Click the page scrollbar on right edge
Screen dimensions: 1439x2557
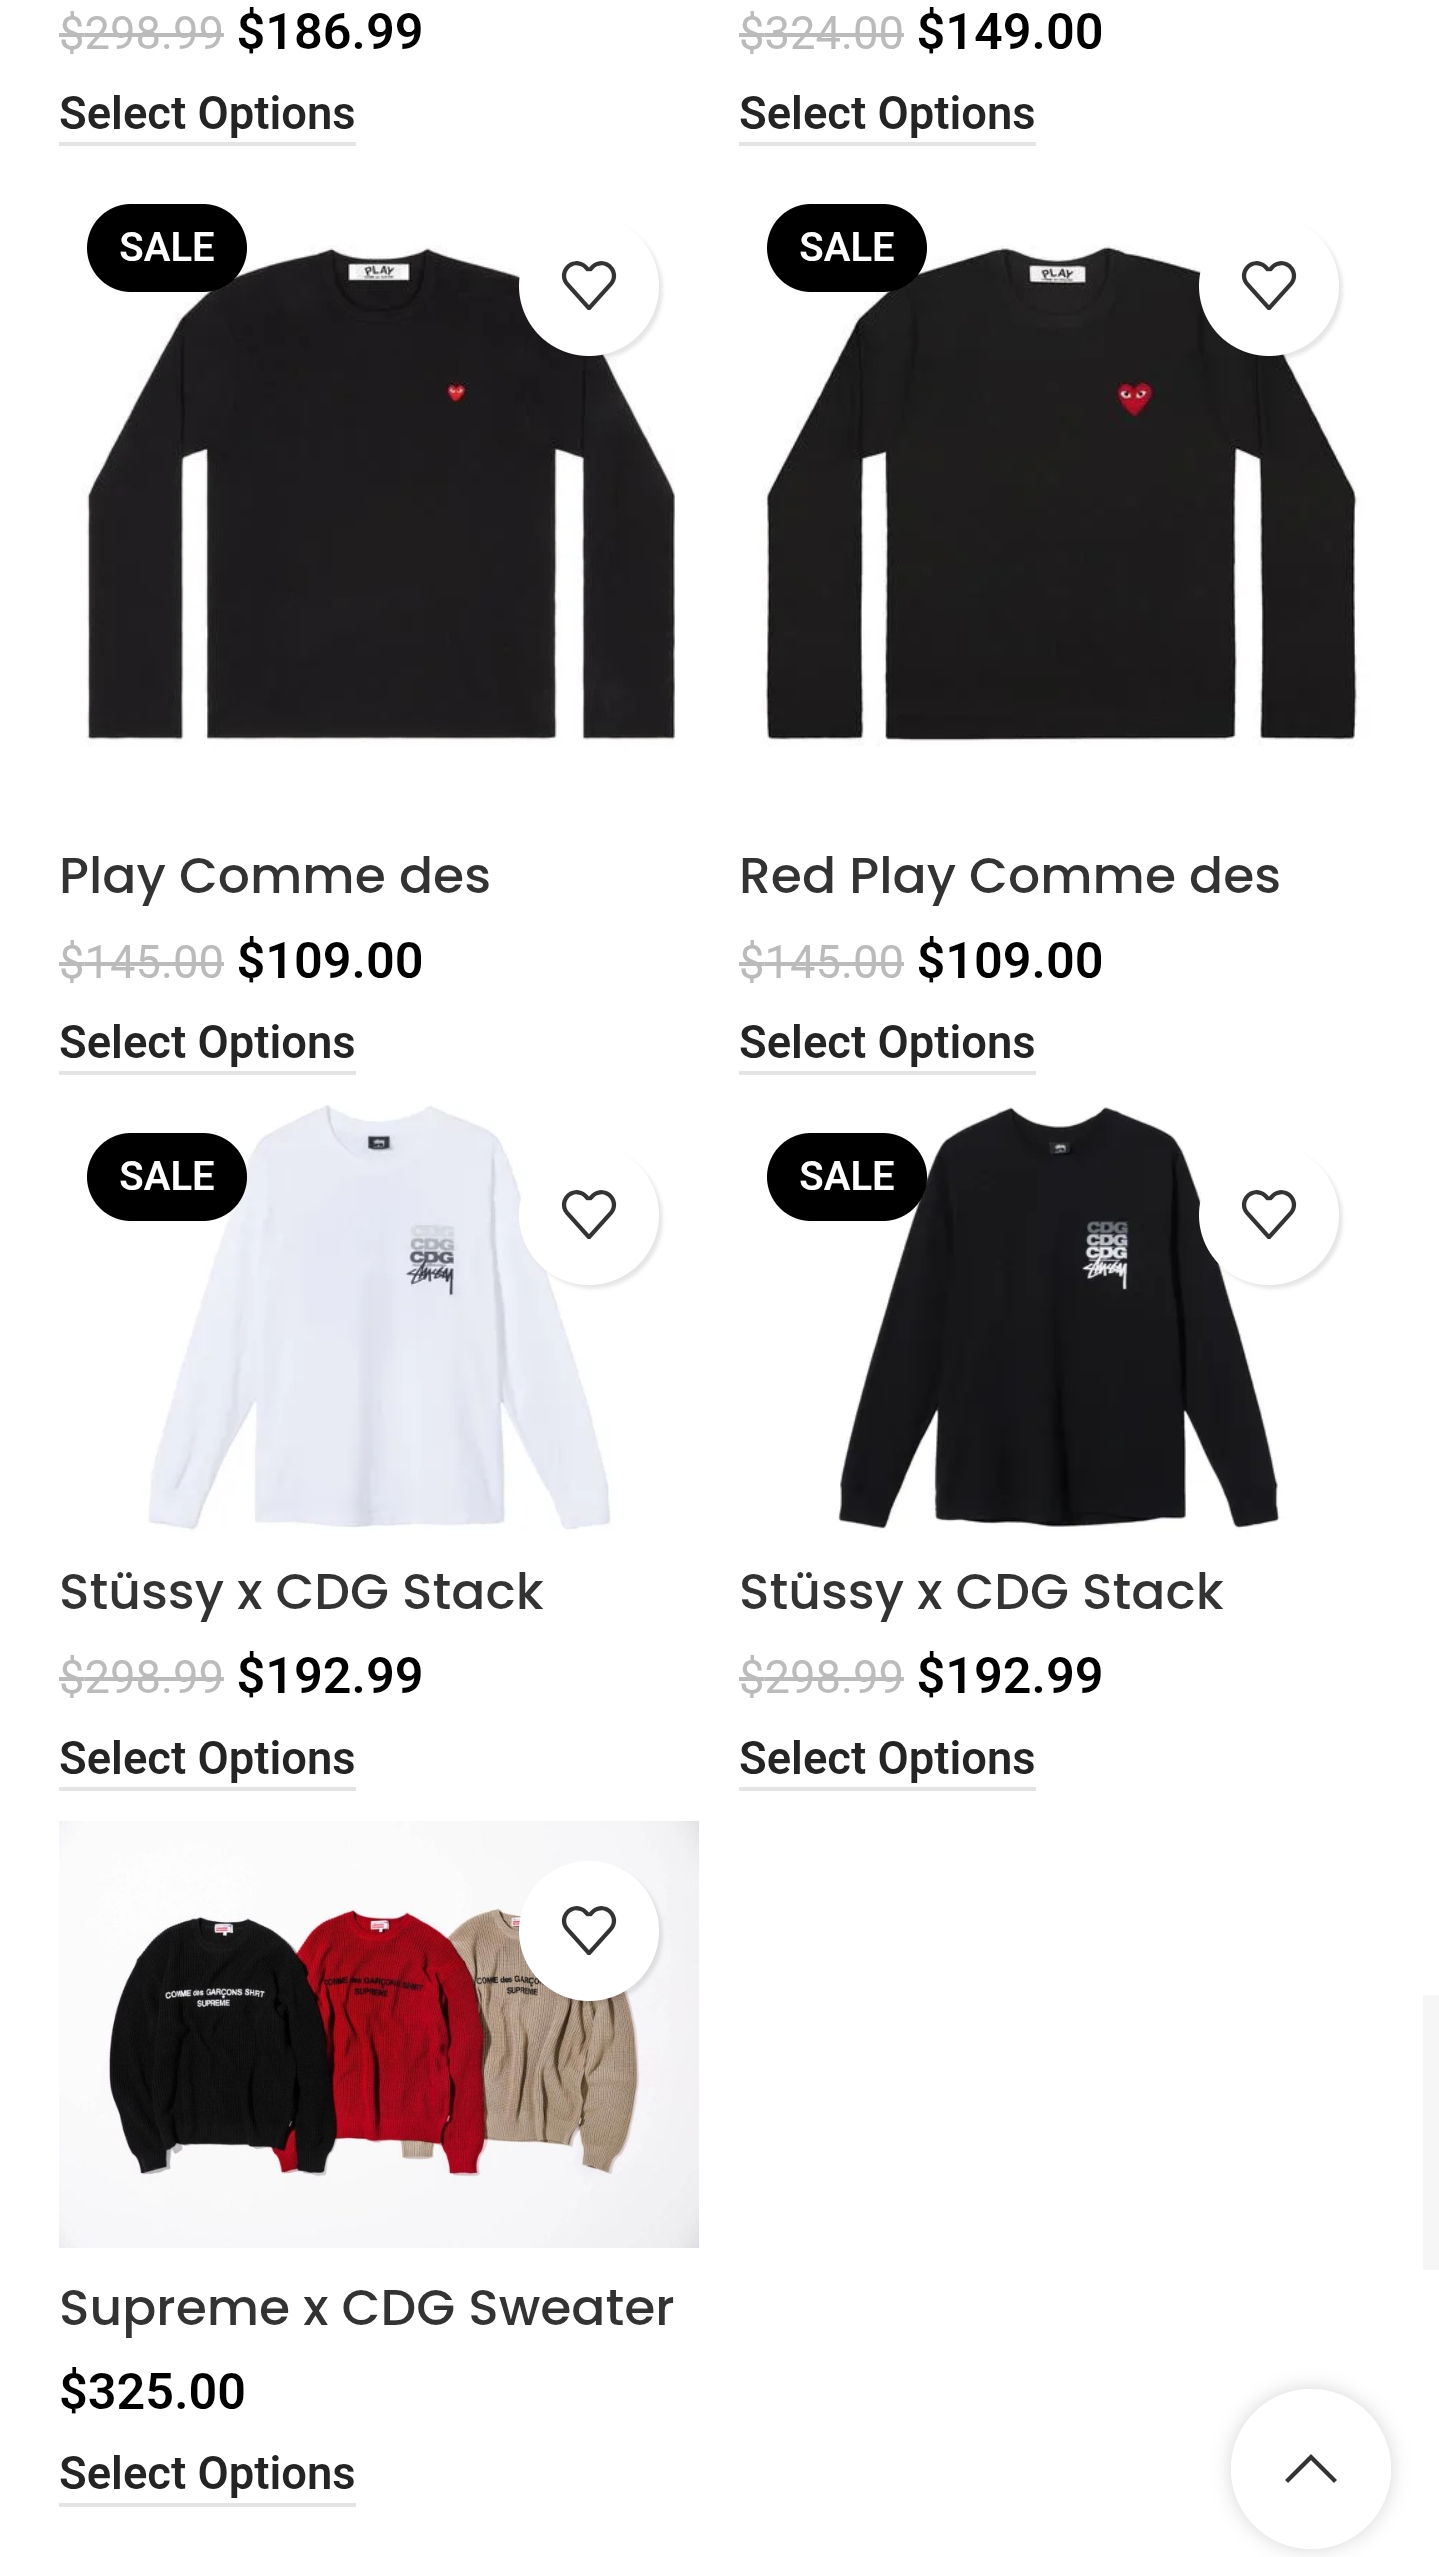[x=1430, y=2130]
